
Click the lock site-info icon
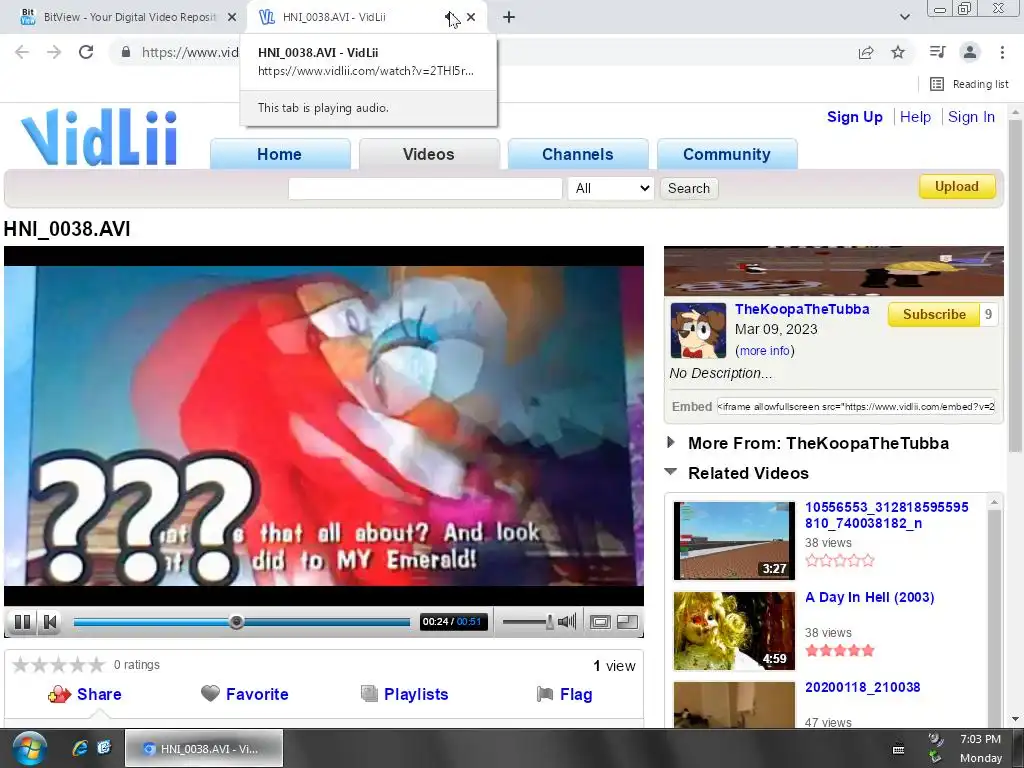(126, 52)
